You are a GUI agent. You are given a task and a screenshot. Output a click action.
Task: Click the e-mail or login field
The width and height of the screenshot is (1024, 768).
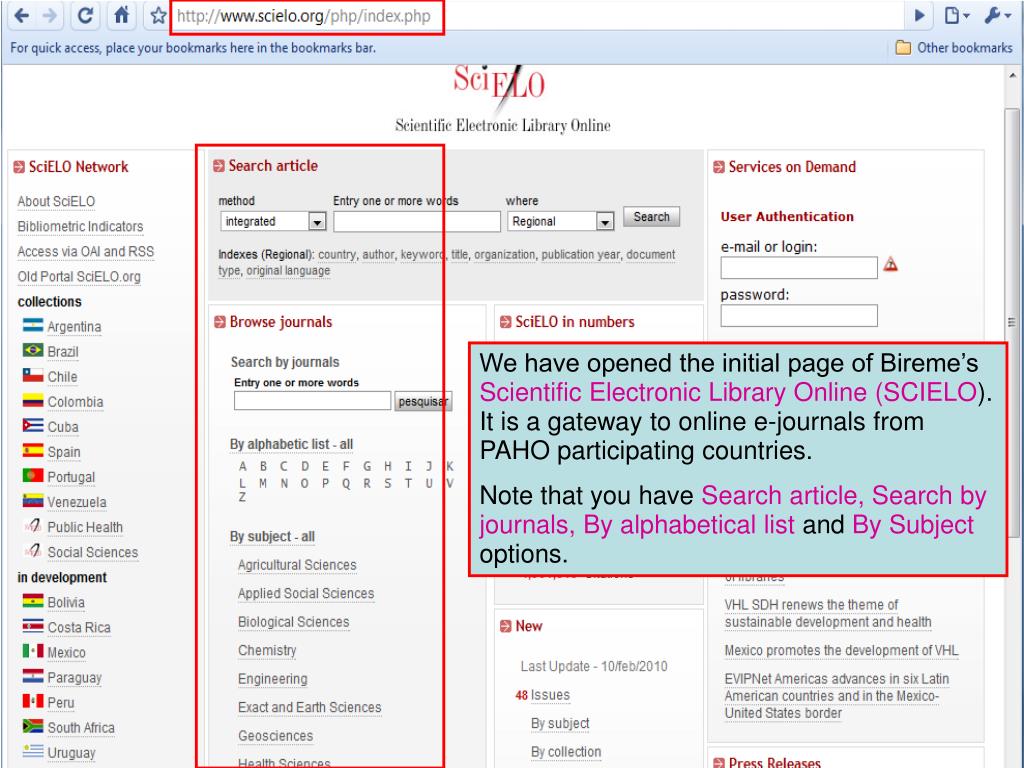click(x=799, y=268)
